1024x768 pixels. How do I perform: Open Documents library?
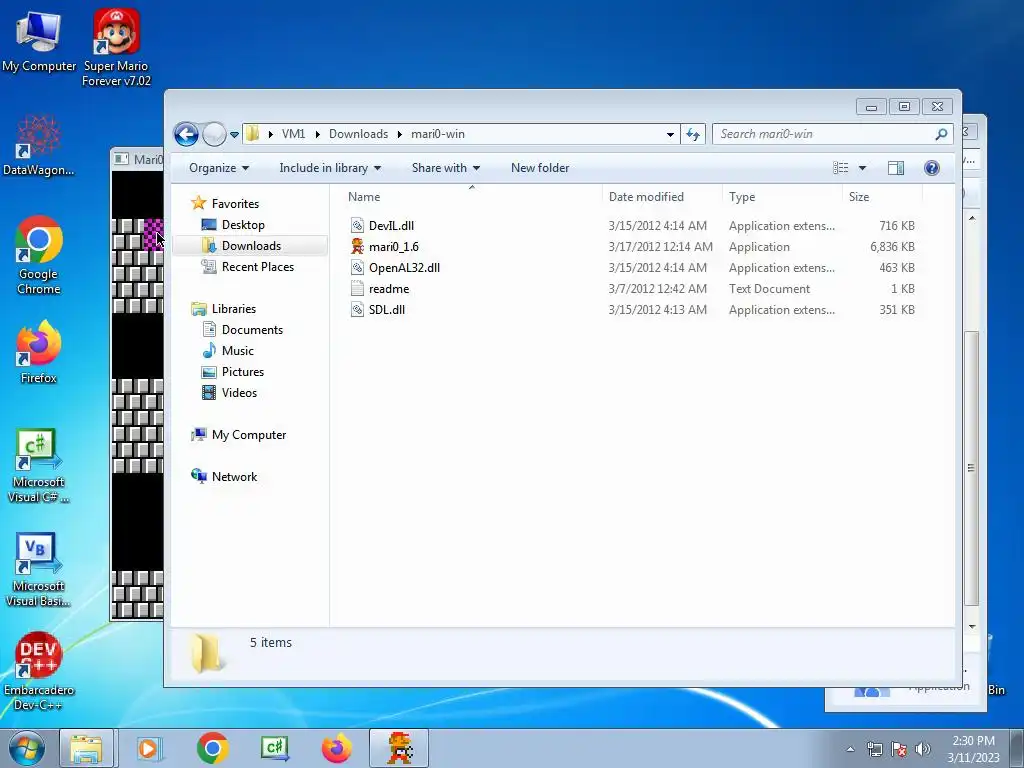[x=242, y=330]
